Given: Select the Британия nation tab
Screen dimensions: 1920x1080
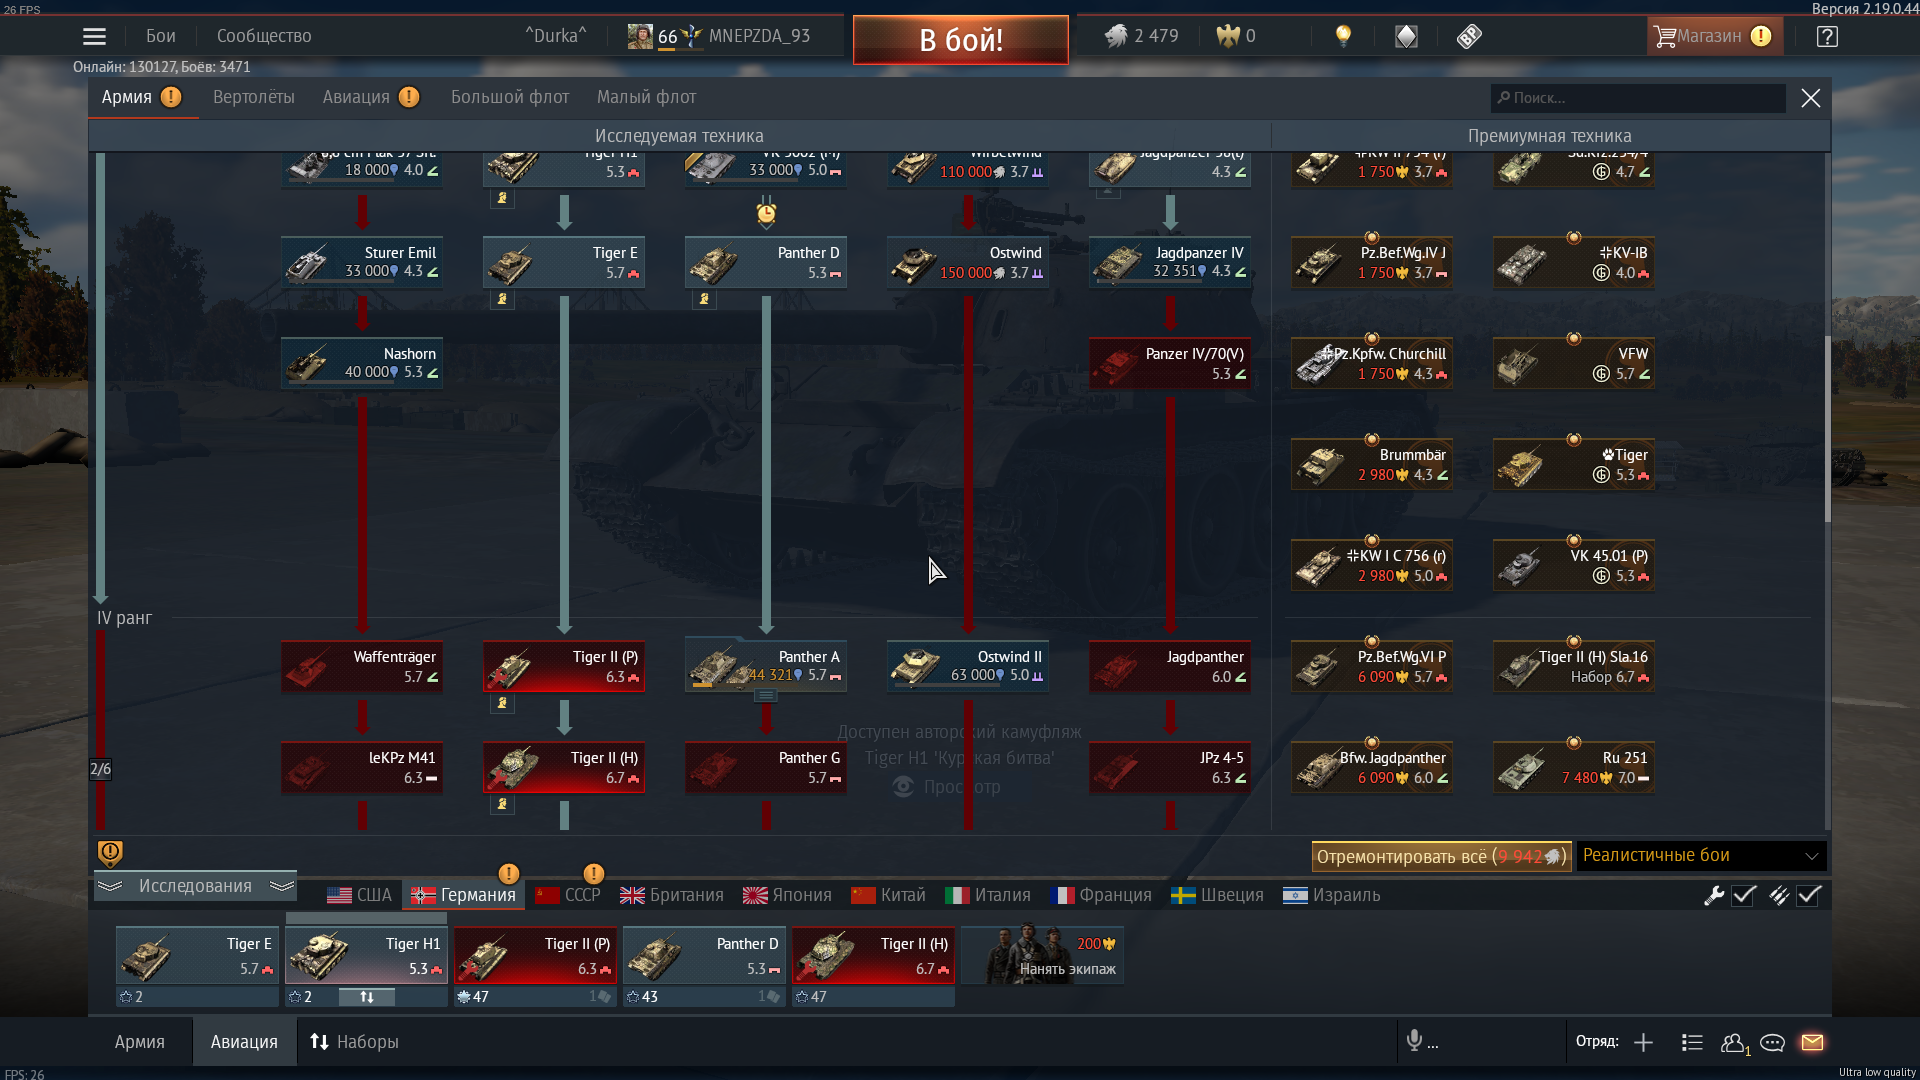Looking at the screenshot, I should point(672,895).
